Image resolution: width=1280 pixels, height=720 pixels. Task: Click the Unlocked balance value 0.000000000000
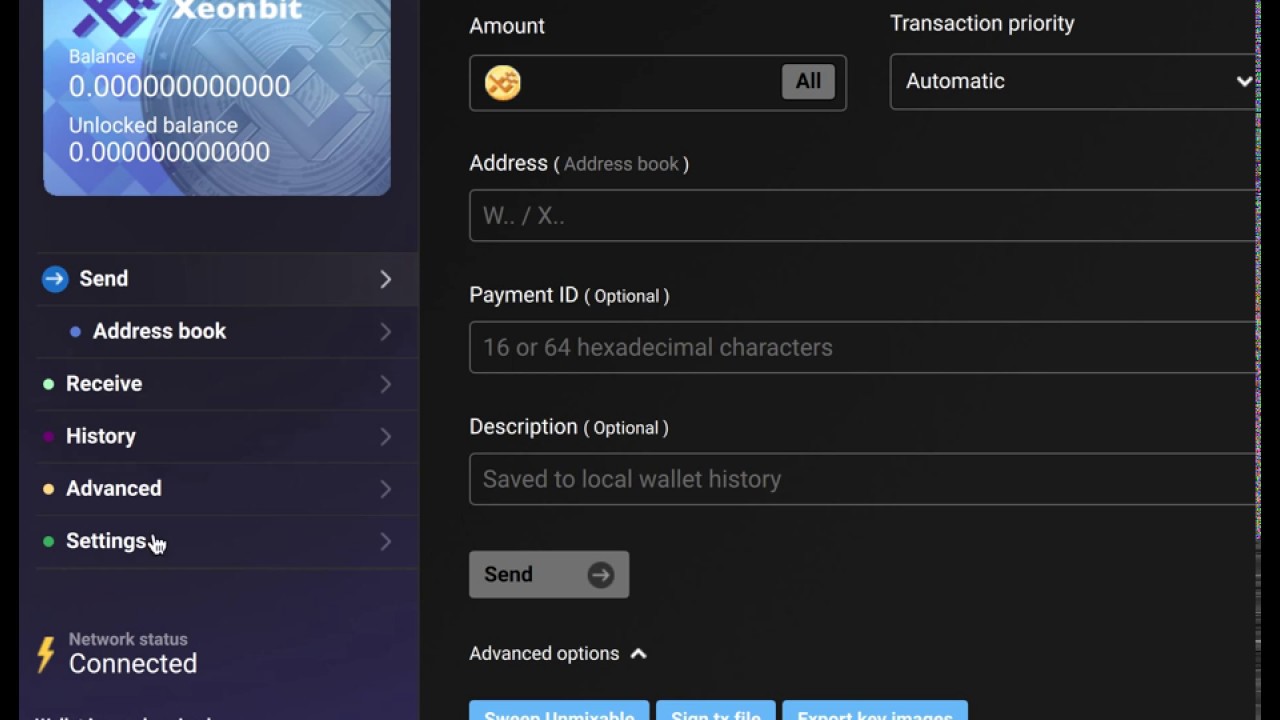tap(169, 152)
